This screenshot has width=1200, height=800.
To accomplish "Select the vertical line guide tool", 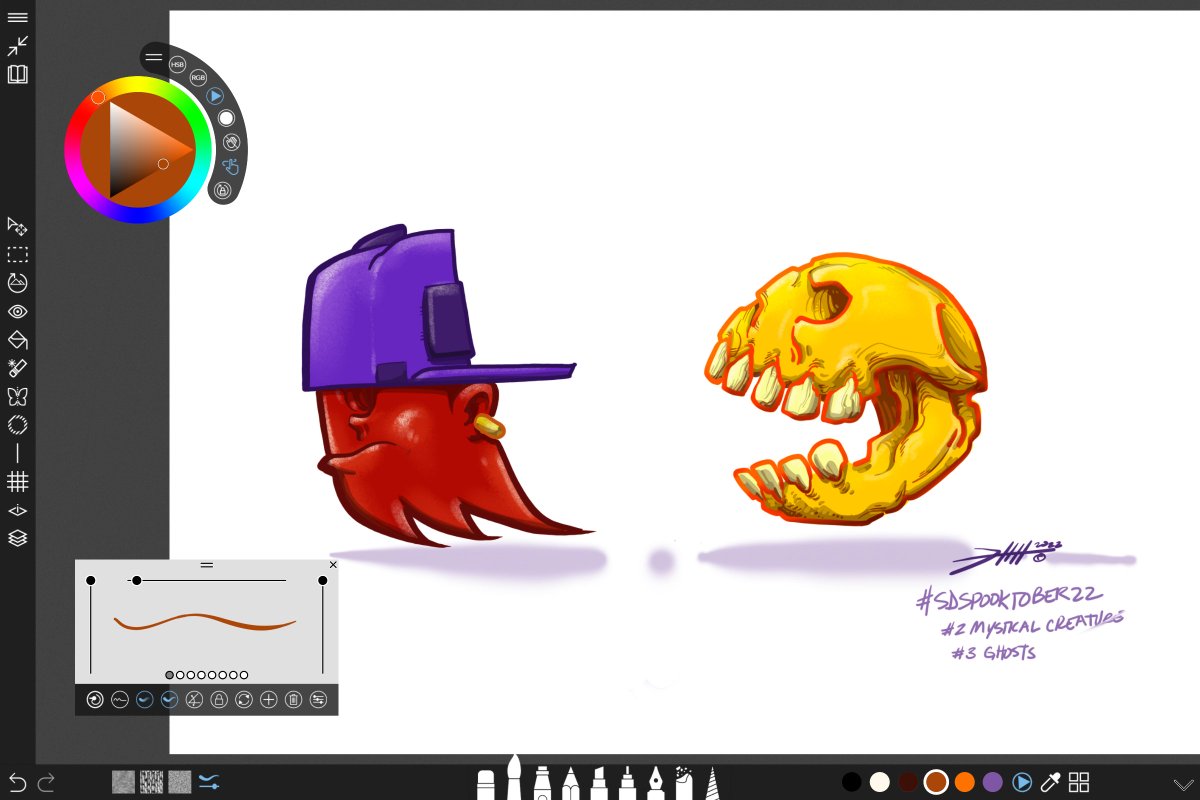I will click(x=17, y=453).
